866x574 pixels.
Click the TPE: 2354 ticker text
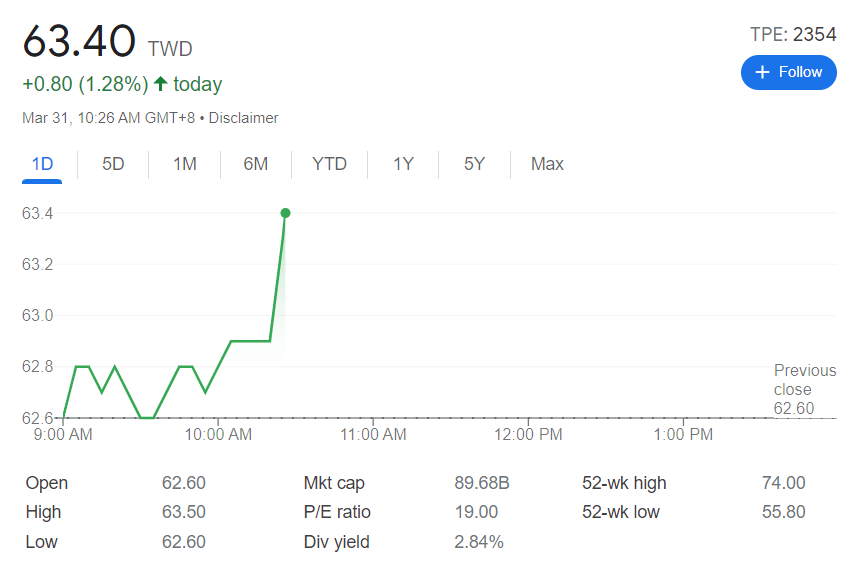click(792, 35)
